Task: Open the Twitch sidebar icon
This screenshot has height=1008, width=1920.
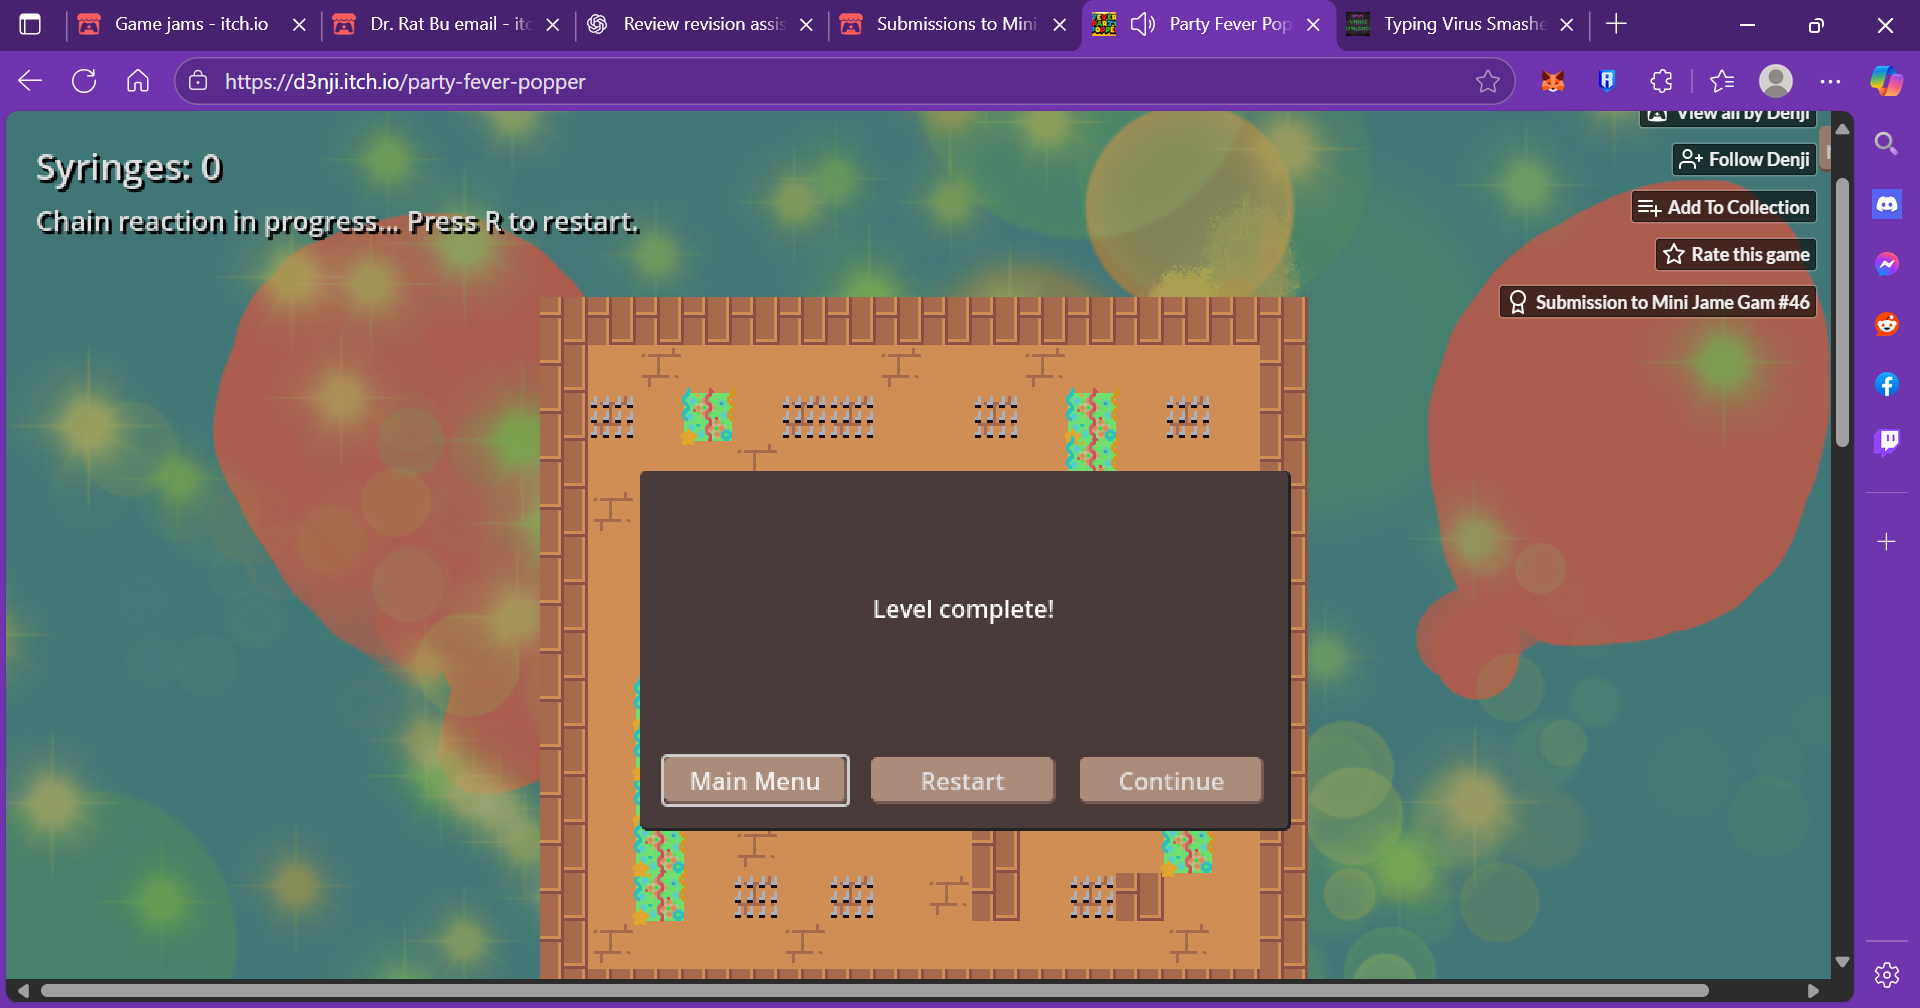Action: point(1886,441)
